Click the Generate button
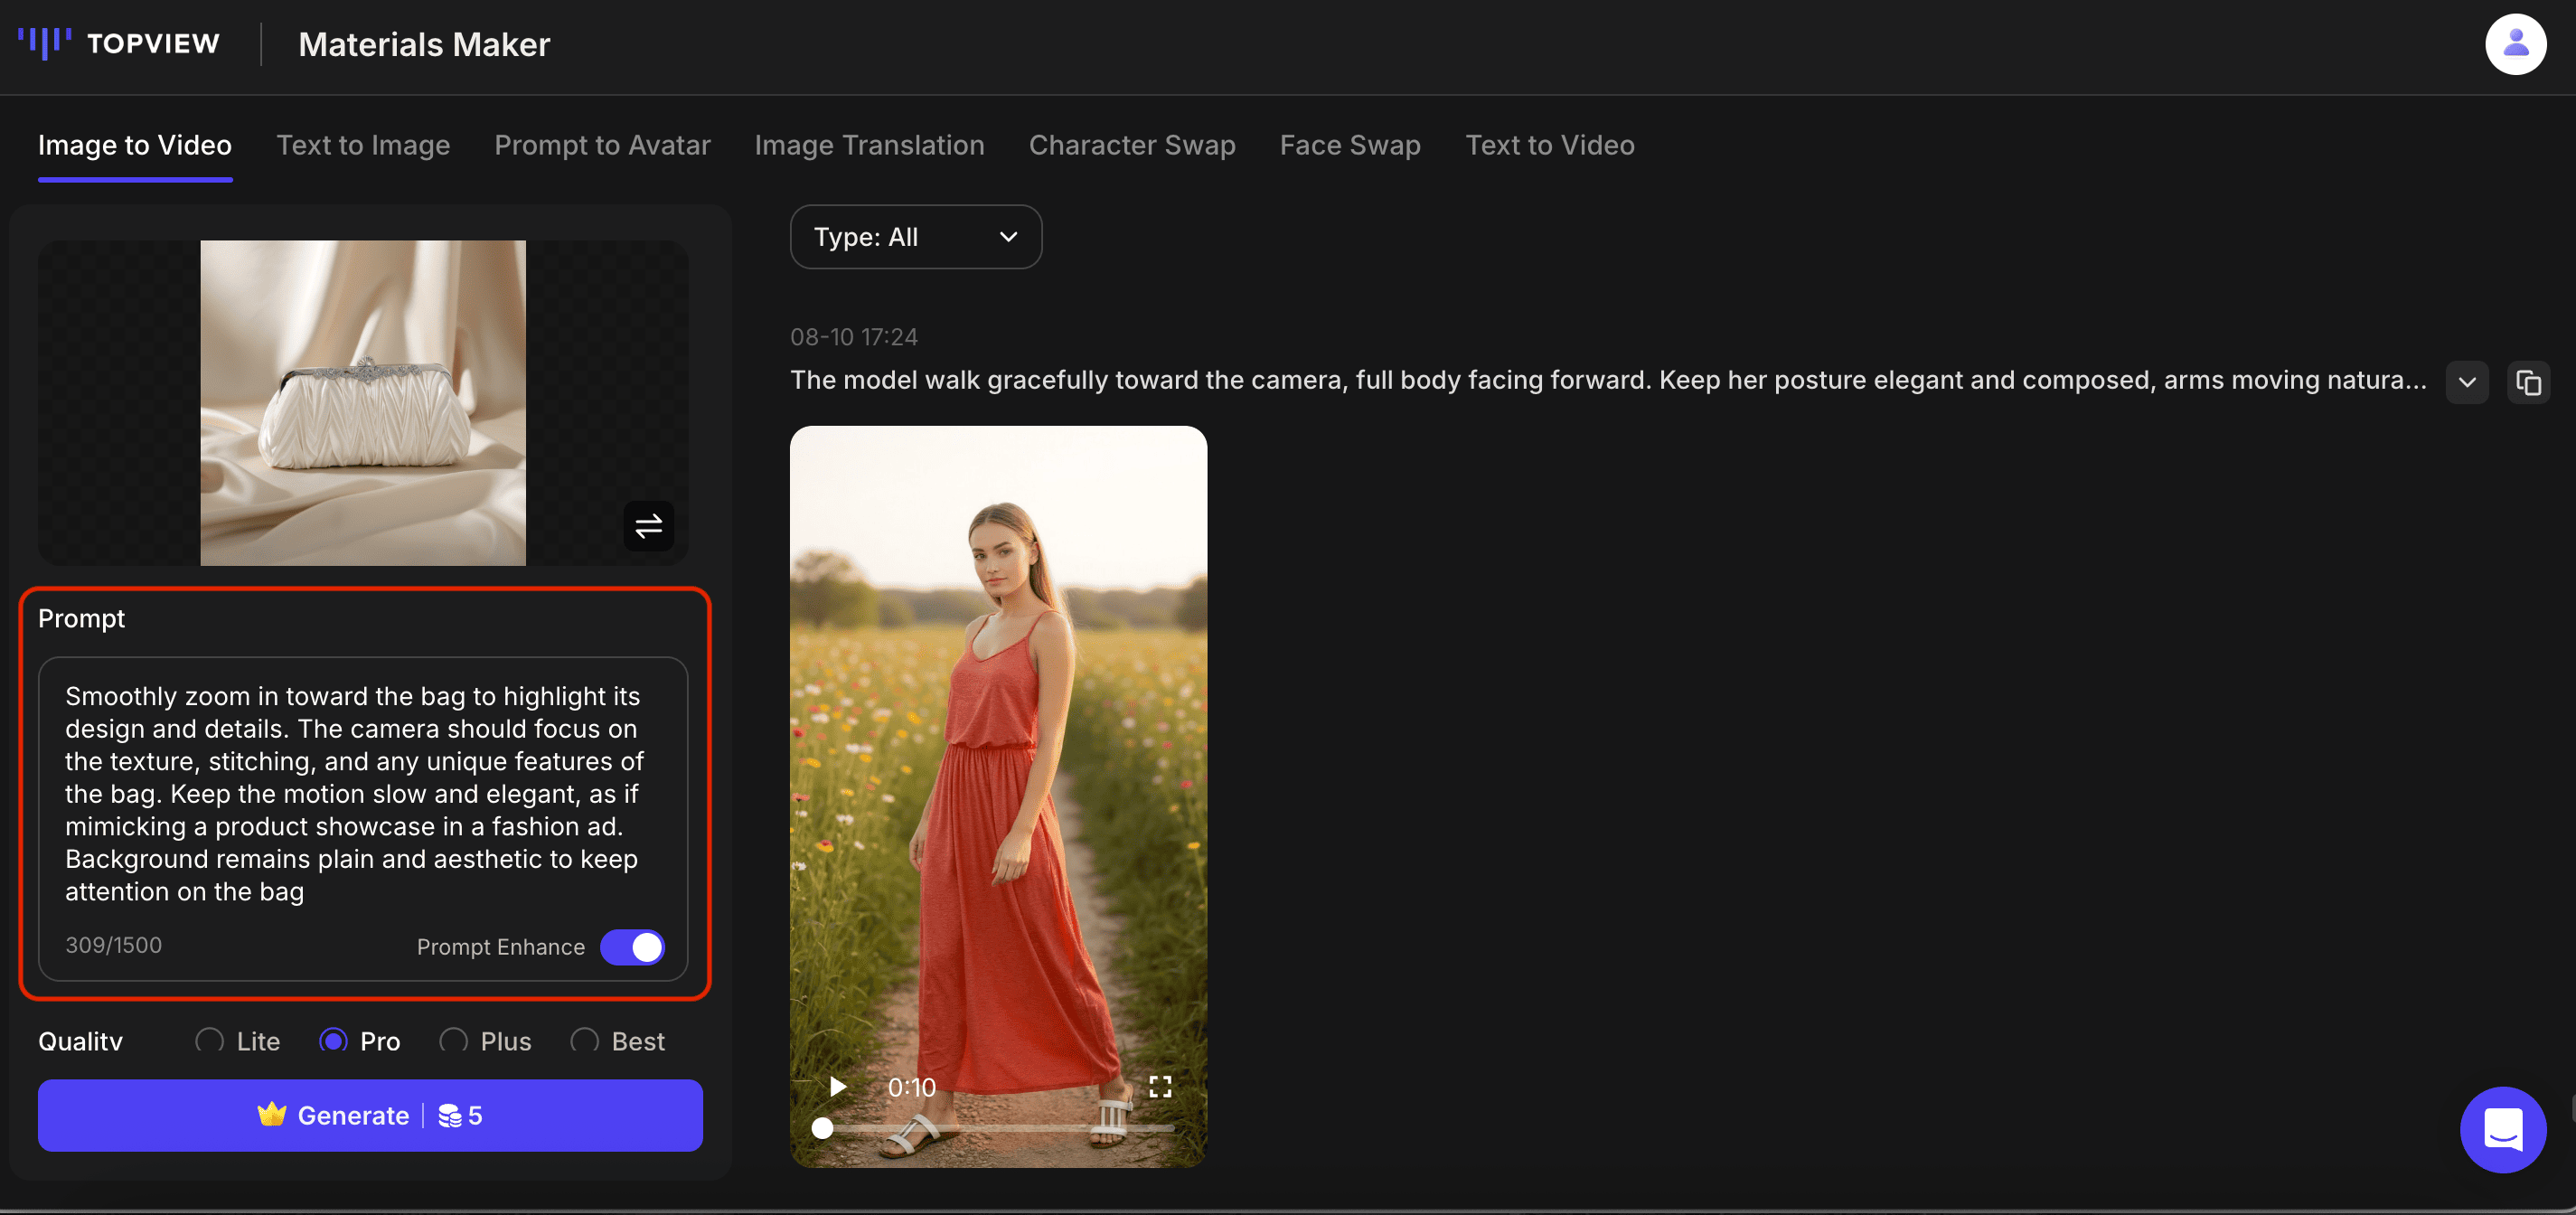The image size is (2576, 1215). [x=370, y=1114]
